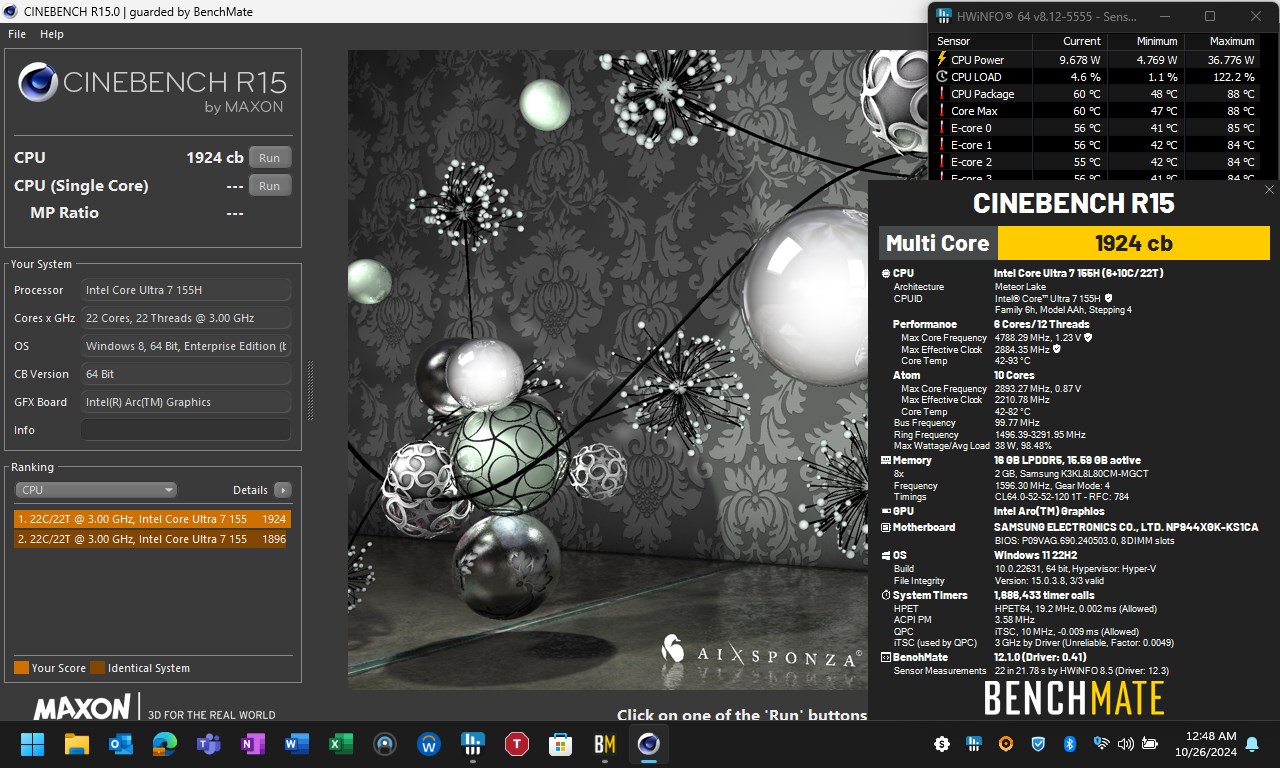Open File Explorer from taskbar
1280x768 pixels.
77,744
